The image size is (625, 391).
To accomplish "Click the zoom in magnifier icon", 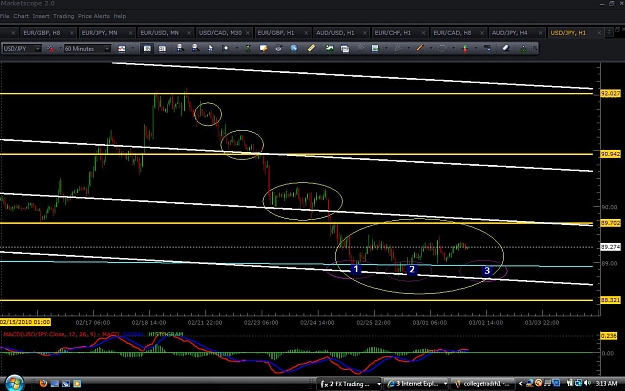I will click(180, 48).
